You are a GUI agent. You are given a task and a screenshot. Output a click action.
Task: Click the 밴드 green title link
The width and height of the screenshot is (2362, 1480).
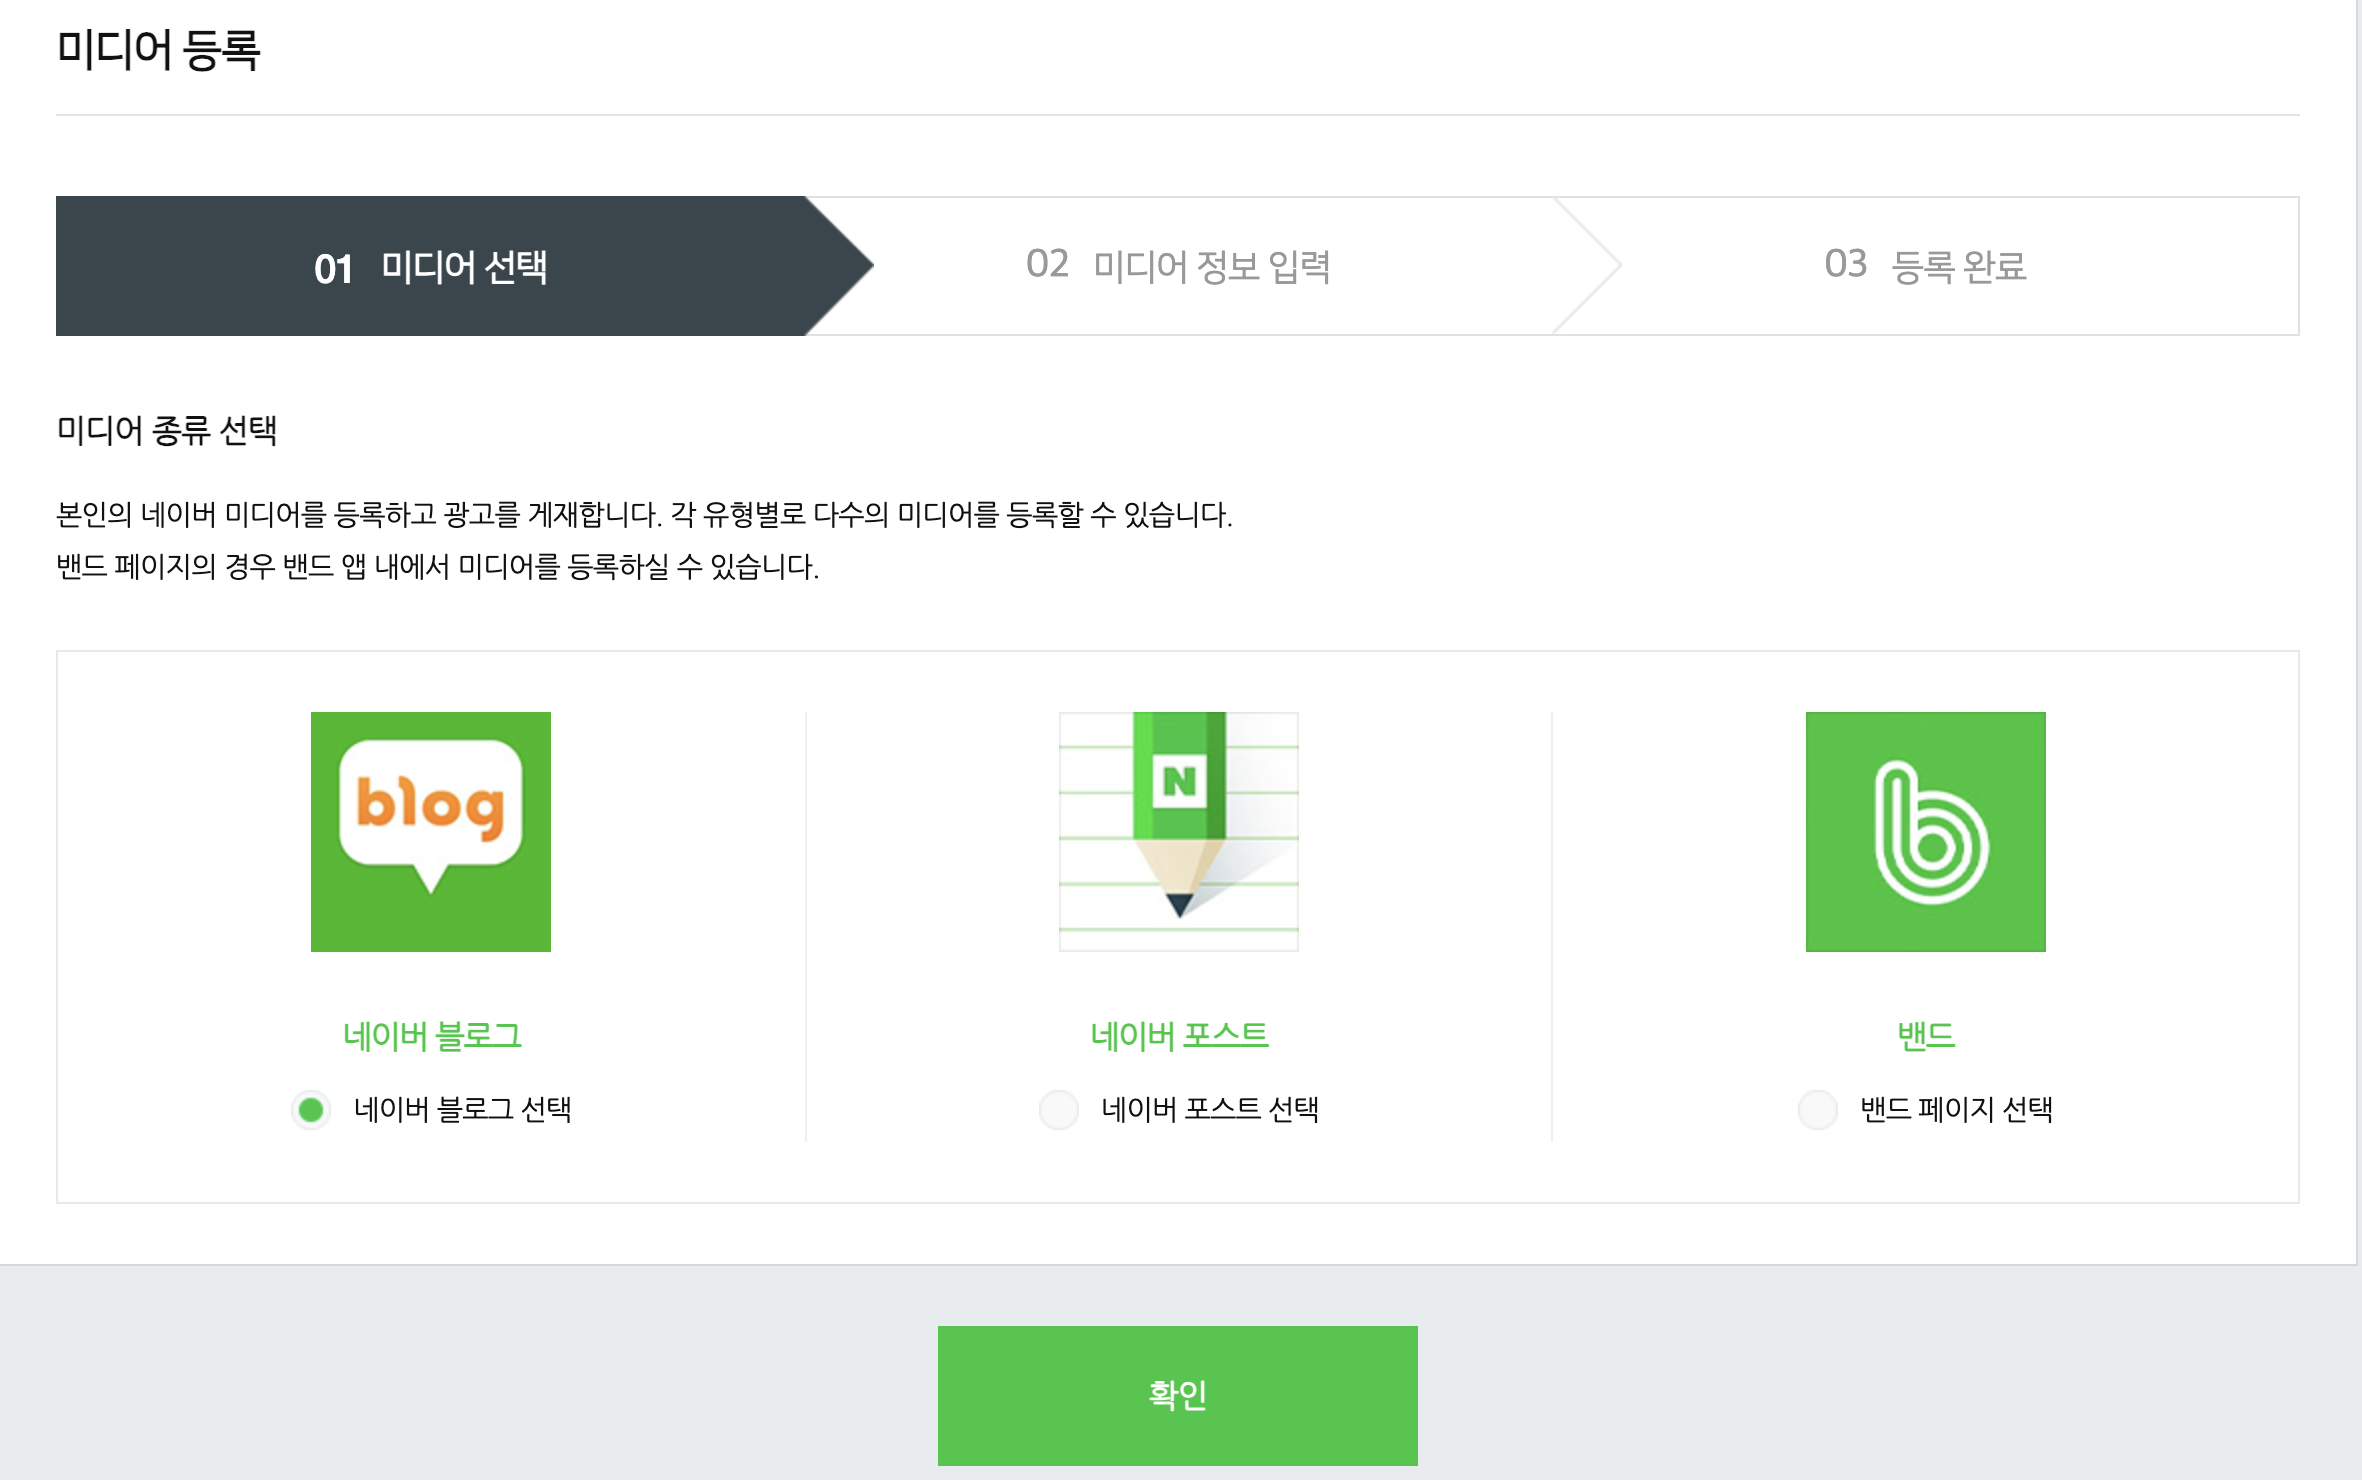click(1926, 1035)
